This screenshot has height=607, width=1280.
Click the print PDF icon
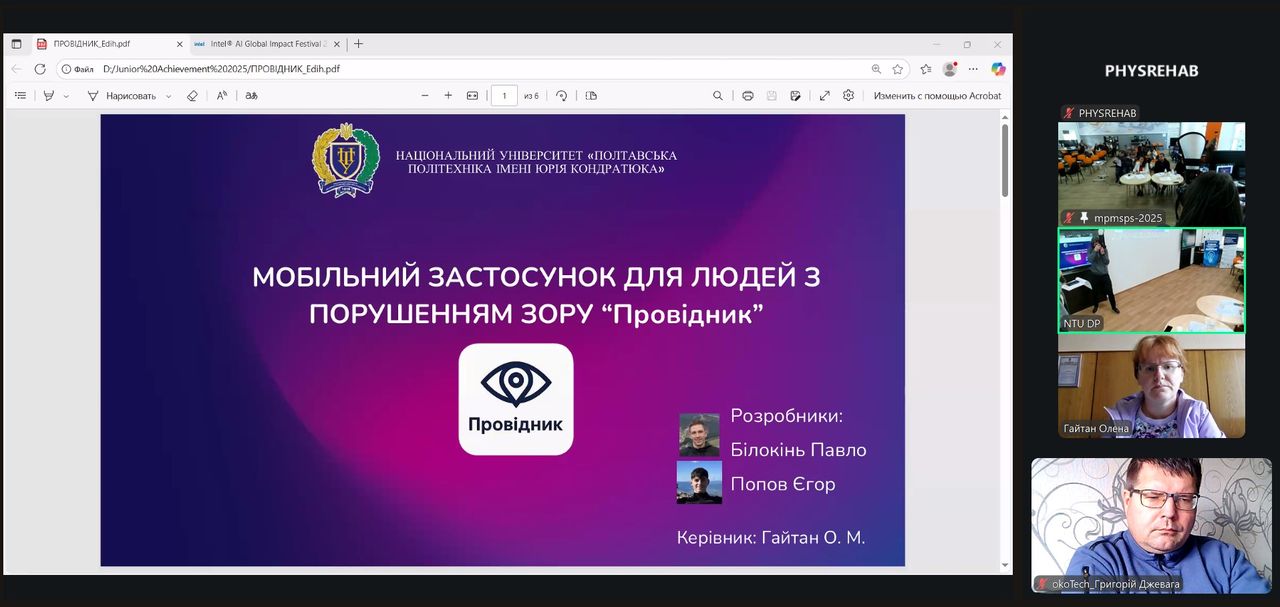click(x=747, y=96)
